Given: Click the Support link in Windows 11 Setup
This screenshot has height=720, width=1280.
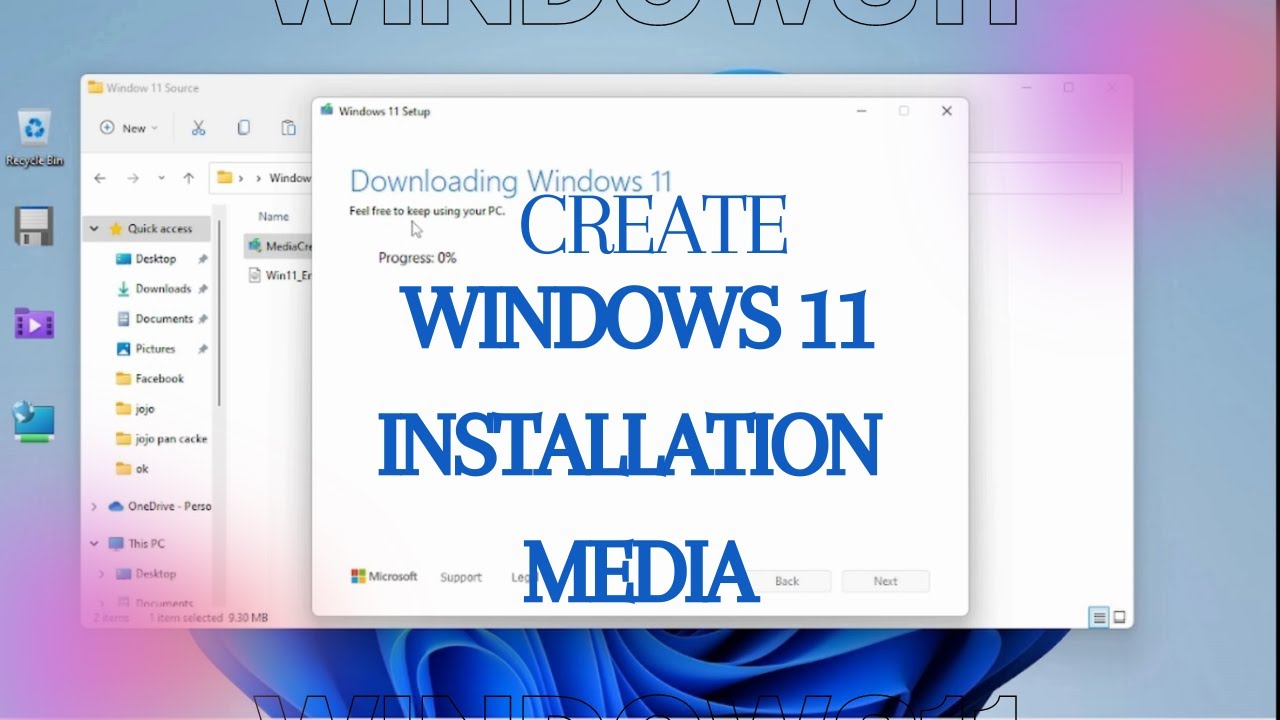Looking at the screenshot, I should point(461,577).
